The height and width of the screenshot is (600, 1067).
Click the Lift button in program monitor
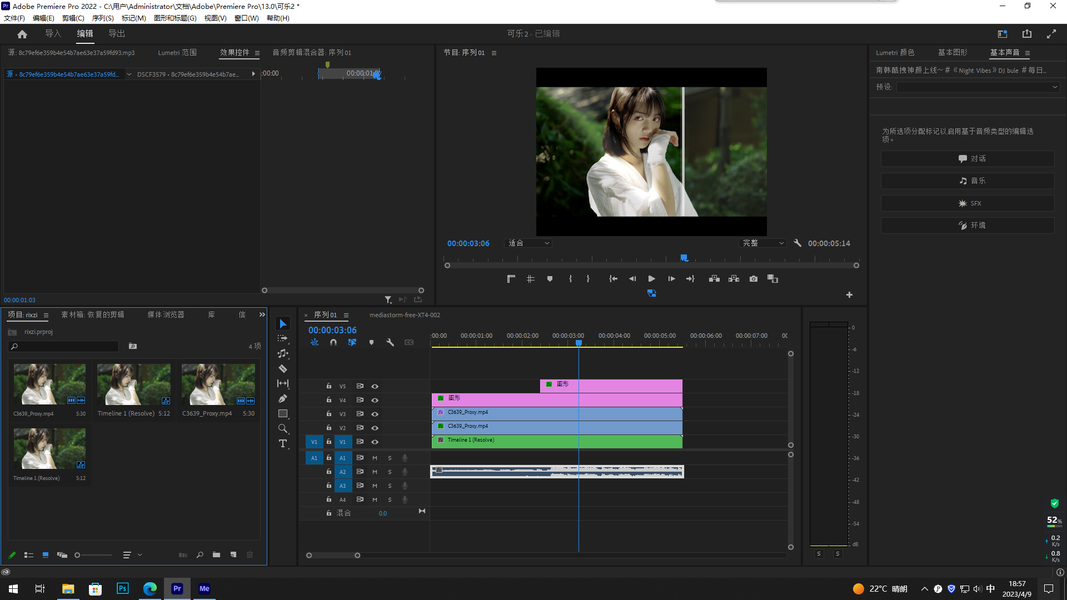pyautogui.click(x=714, y=279)
